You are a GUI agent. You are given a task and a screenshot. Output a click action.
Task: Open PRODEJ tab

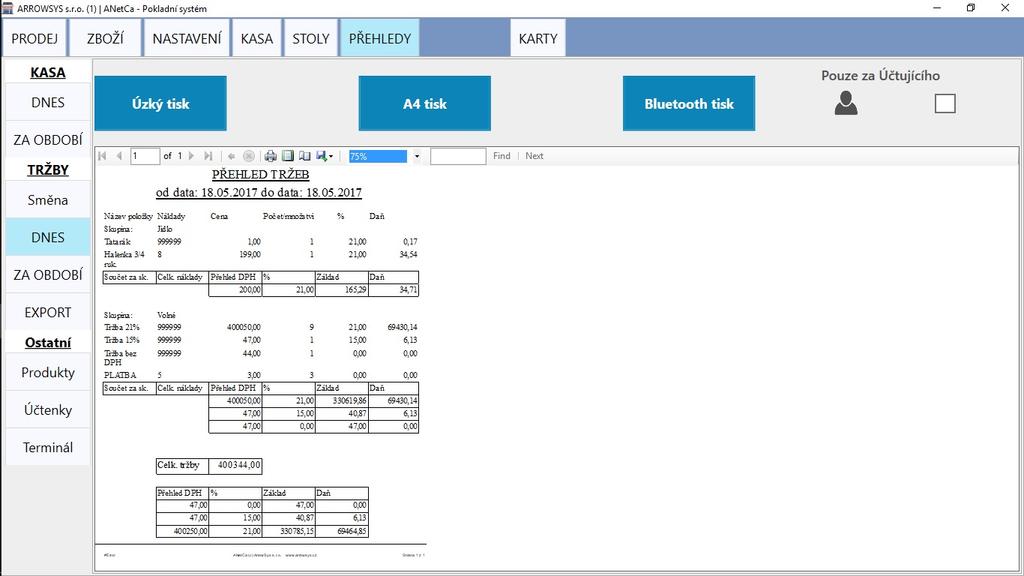click(35, 39)
